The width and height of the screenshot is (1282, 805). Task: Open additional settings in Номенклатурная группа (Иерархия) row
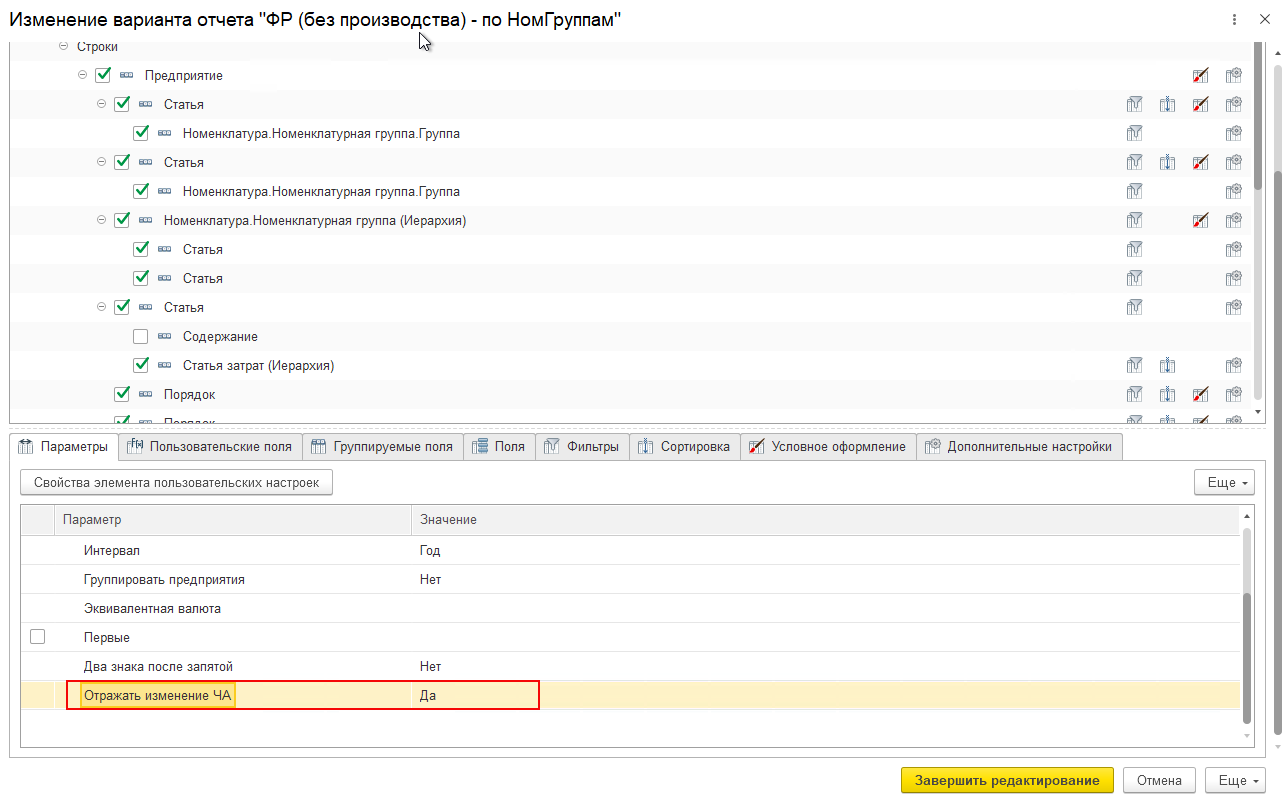[x=1233, y=220]
